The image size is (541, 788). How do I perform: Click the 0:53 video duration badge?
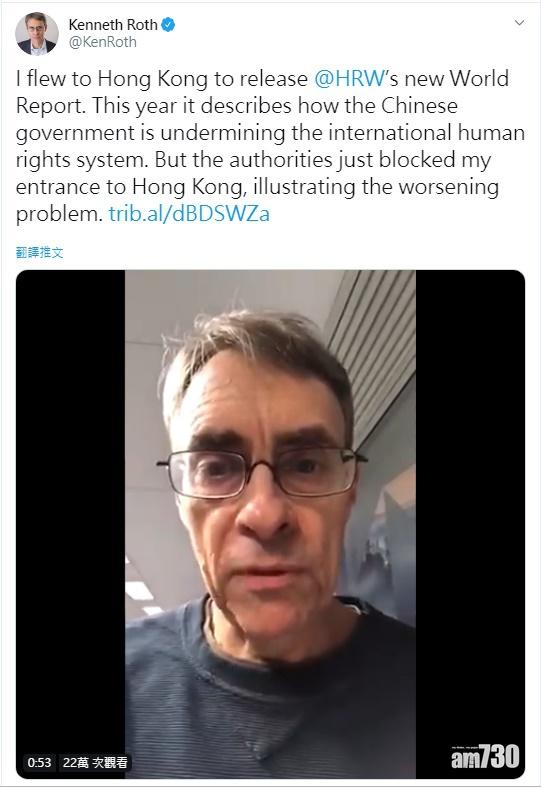click(39, 762)
